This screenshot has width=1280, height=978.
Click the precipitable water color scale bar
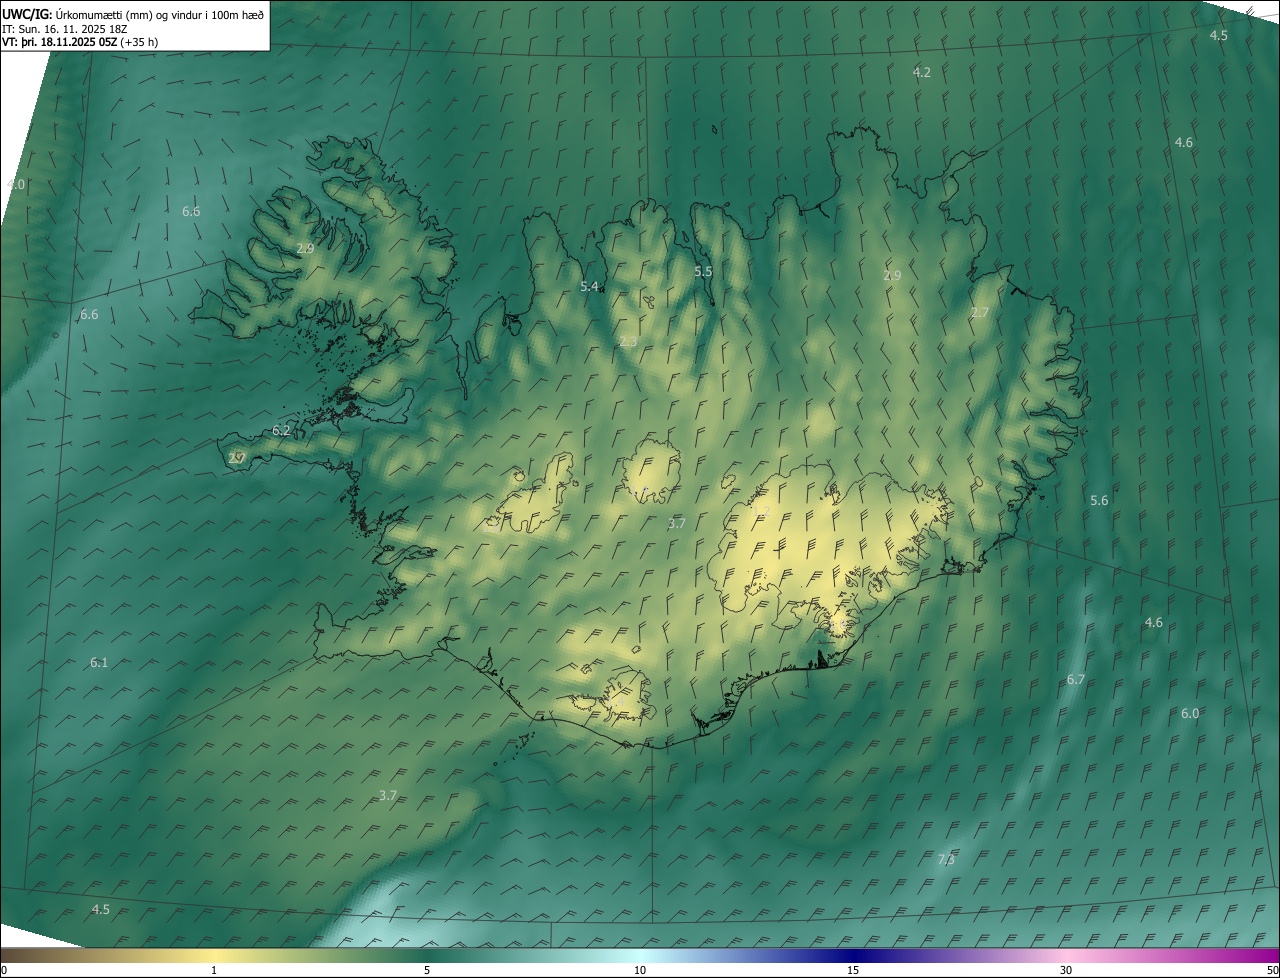[x=640, y=955]
